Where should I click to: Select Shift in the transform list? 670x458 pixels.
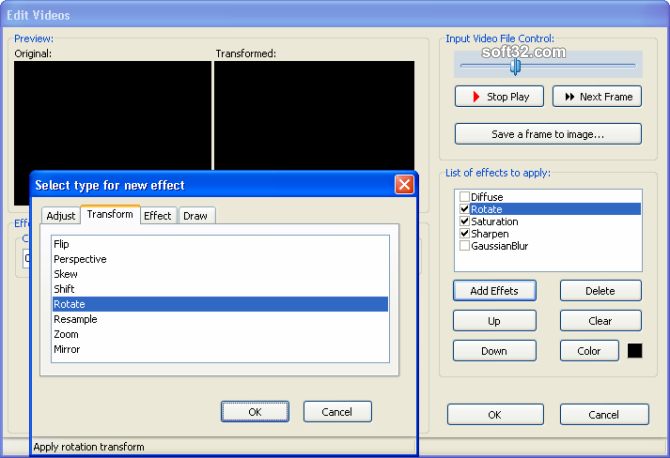220,289
